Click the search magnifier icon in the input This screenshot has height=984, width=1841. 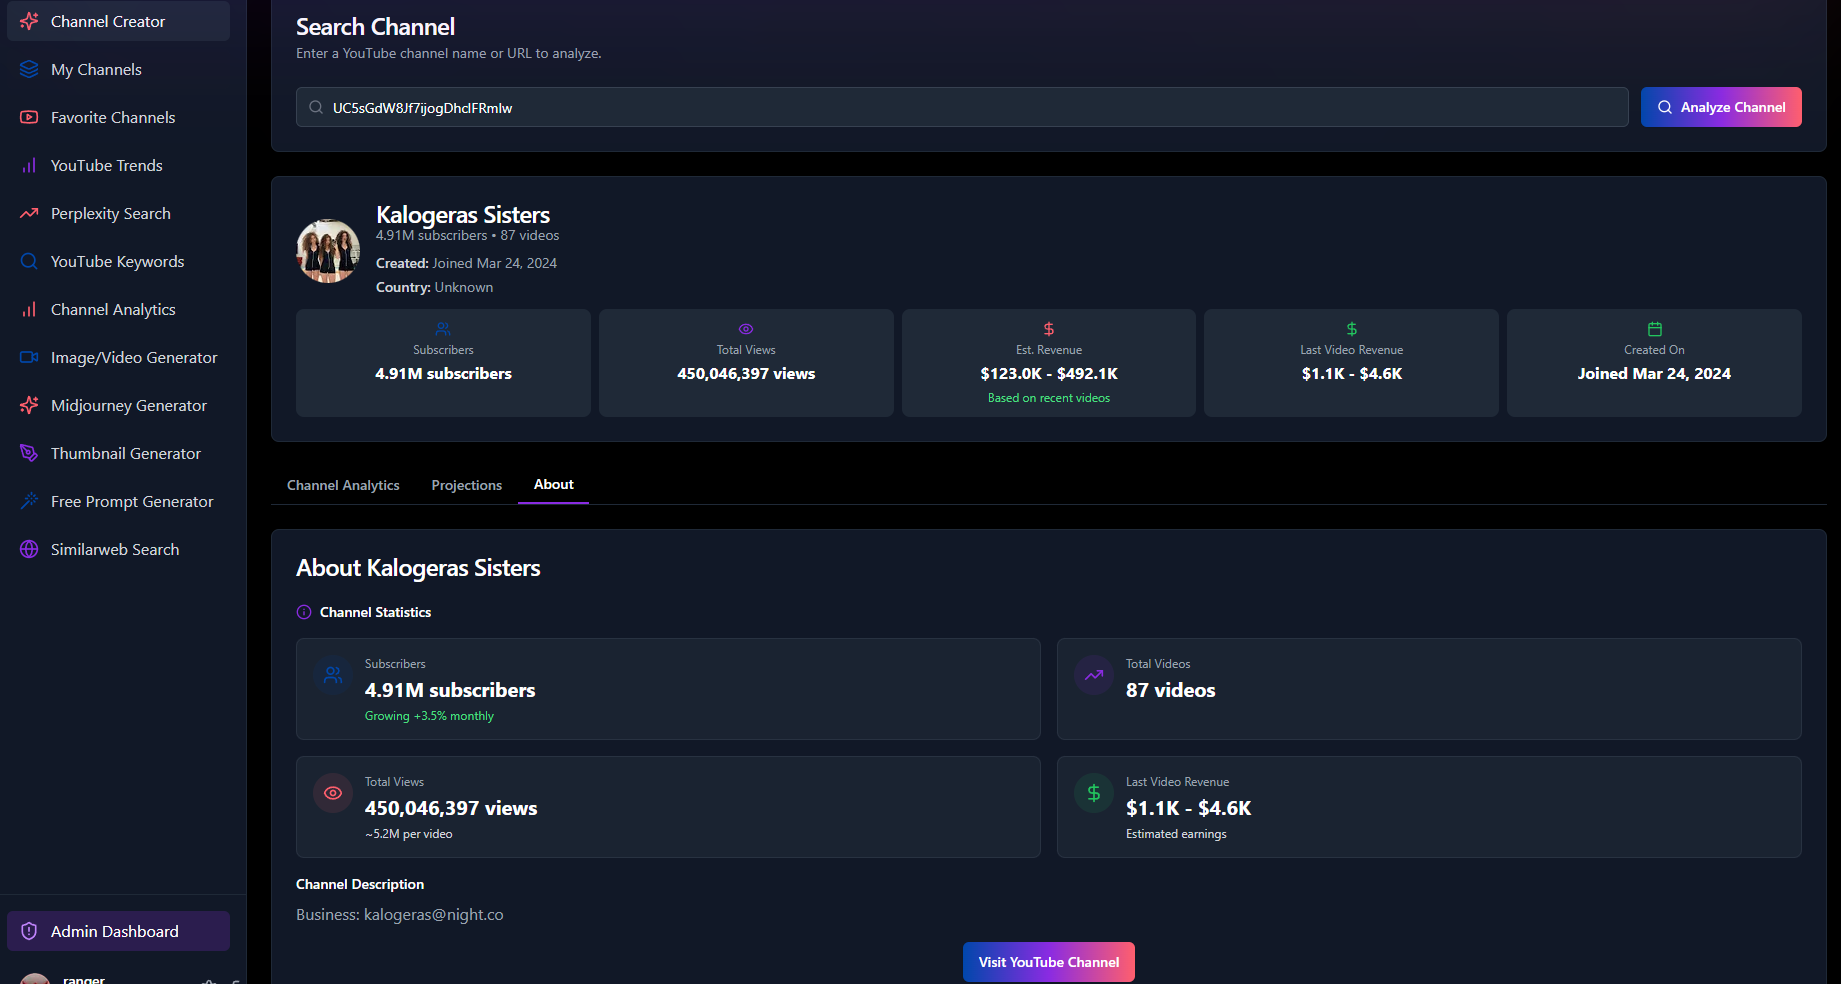point(316,107)
